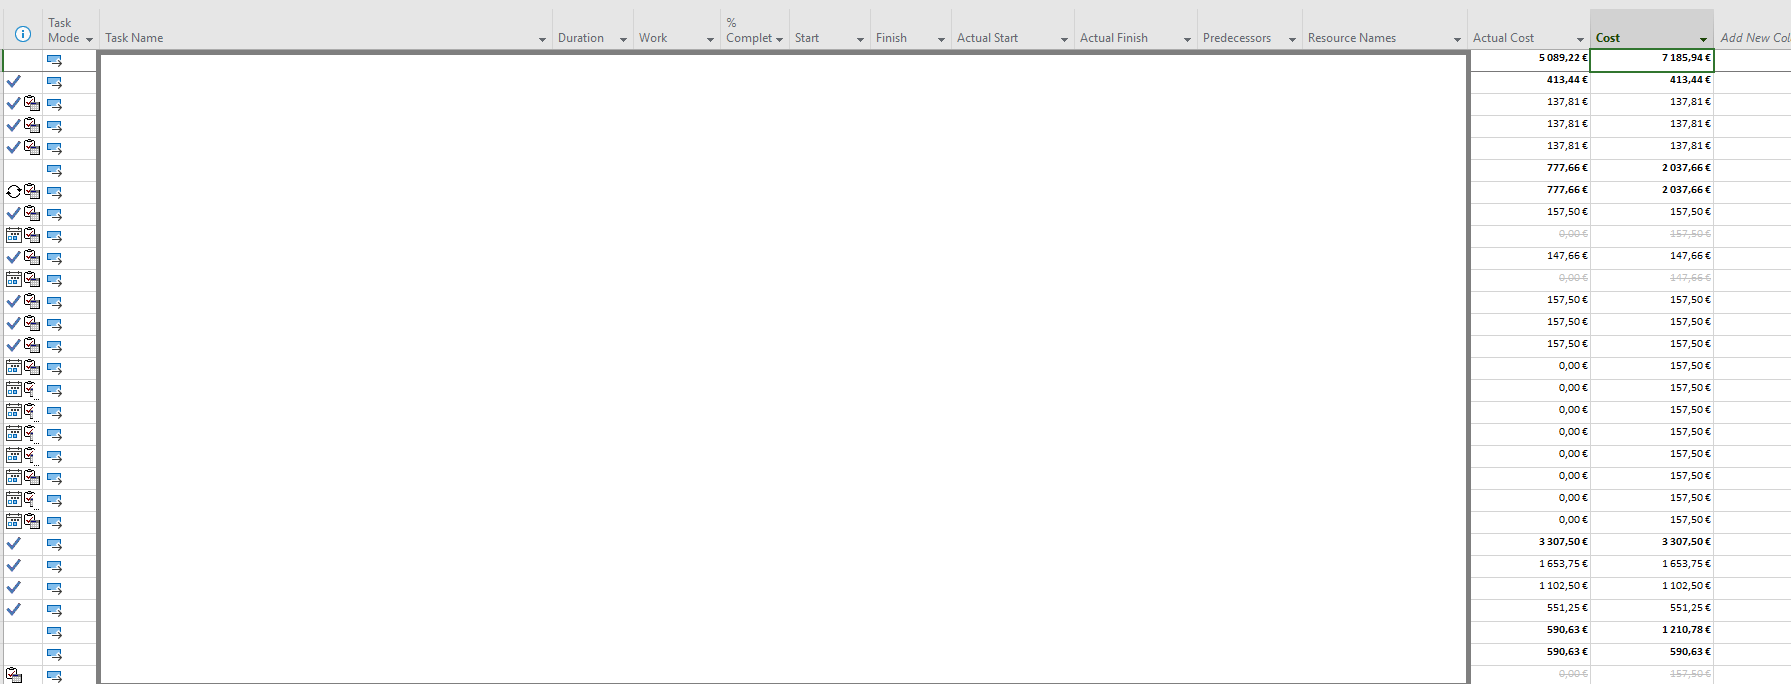This screenshot has height=684, width=1791.
Task: Expand the % Complete column dropdown arrow
Action: click(779, 40)
